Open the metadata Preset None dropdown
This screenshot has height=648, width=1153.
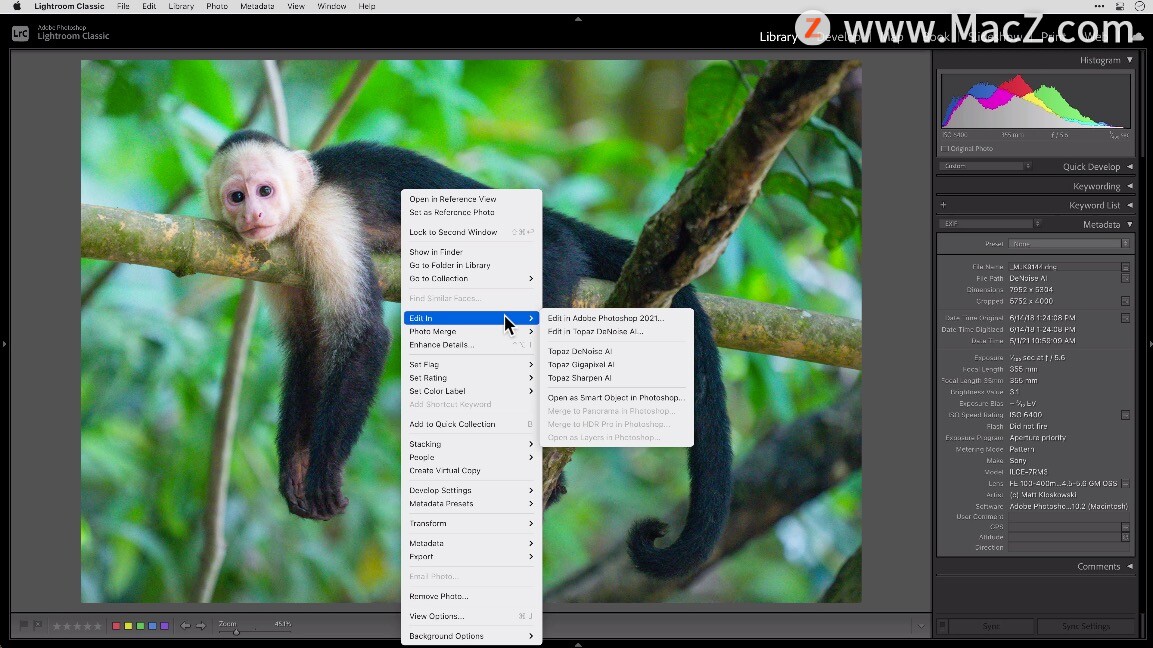[x=1069, y=243]
